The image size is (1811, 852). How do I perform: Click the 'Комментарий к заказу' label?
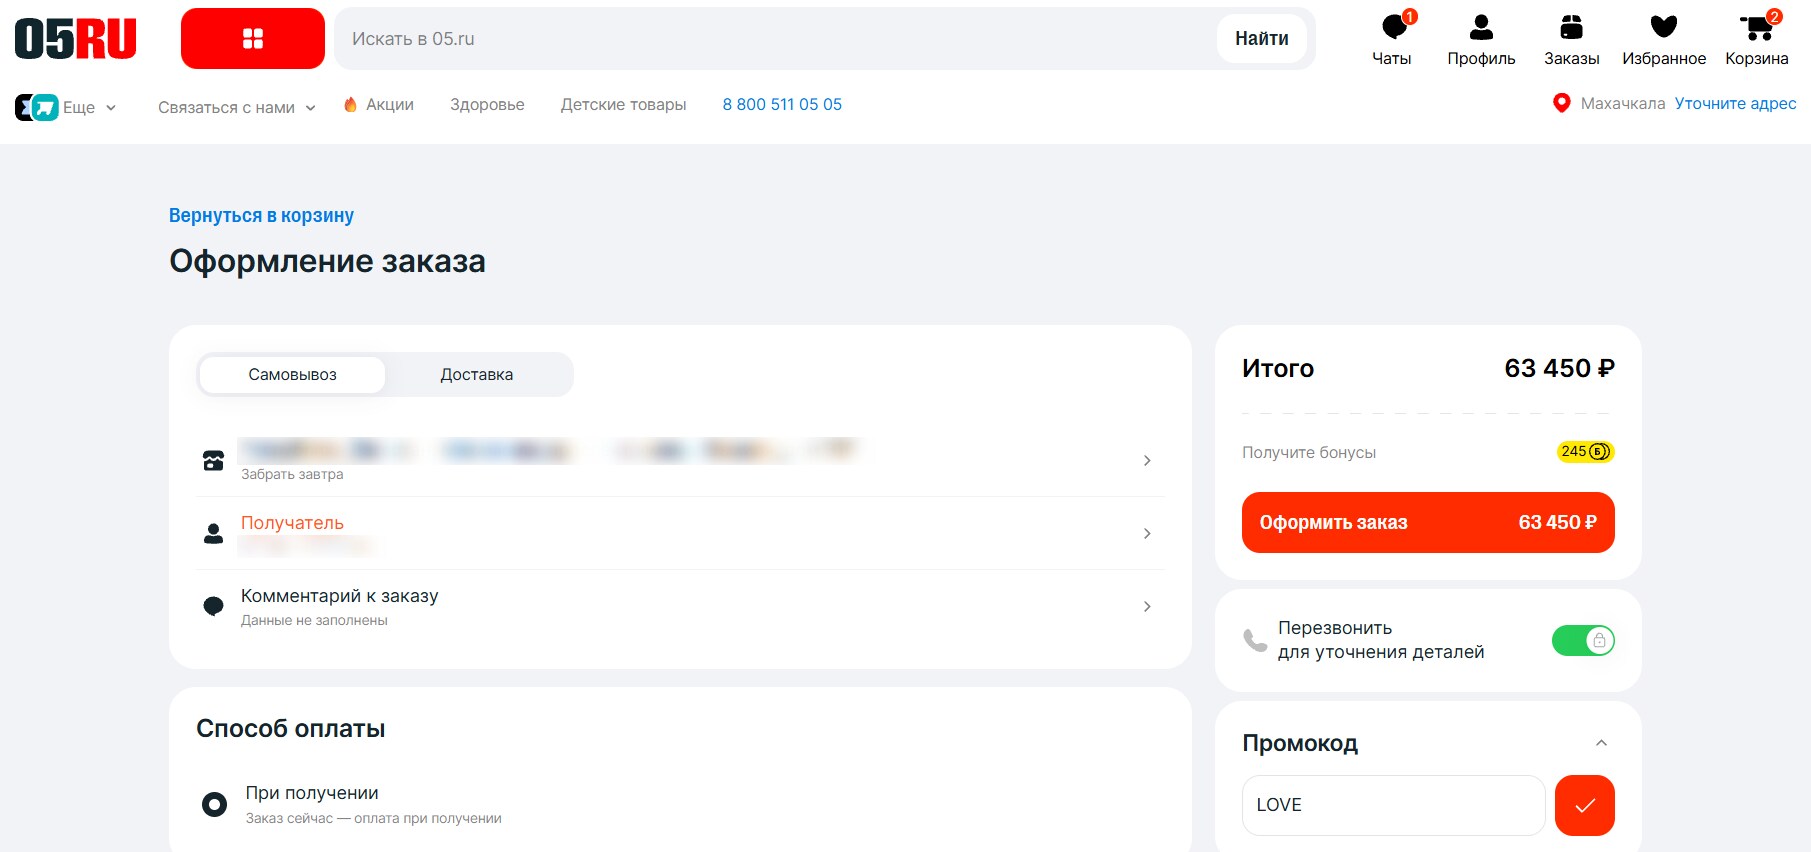click(339, 596)
